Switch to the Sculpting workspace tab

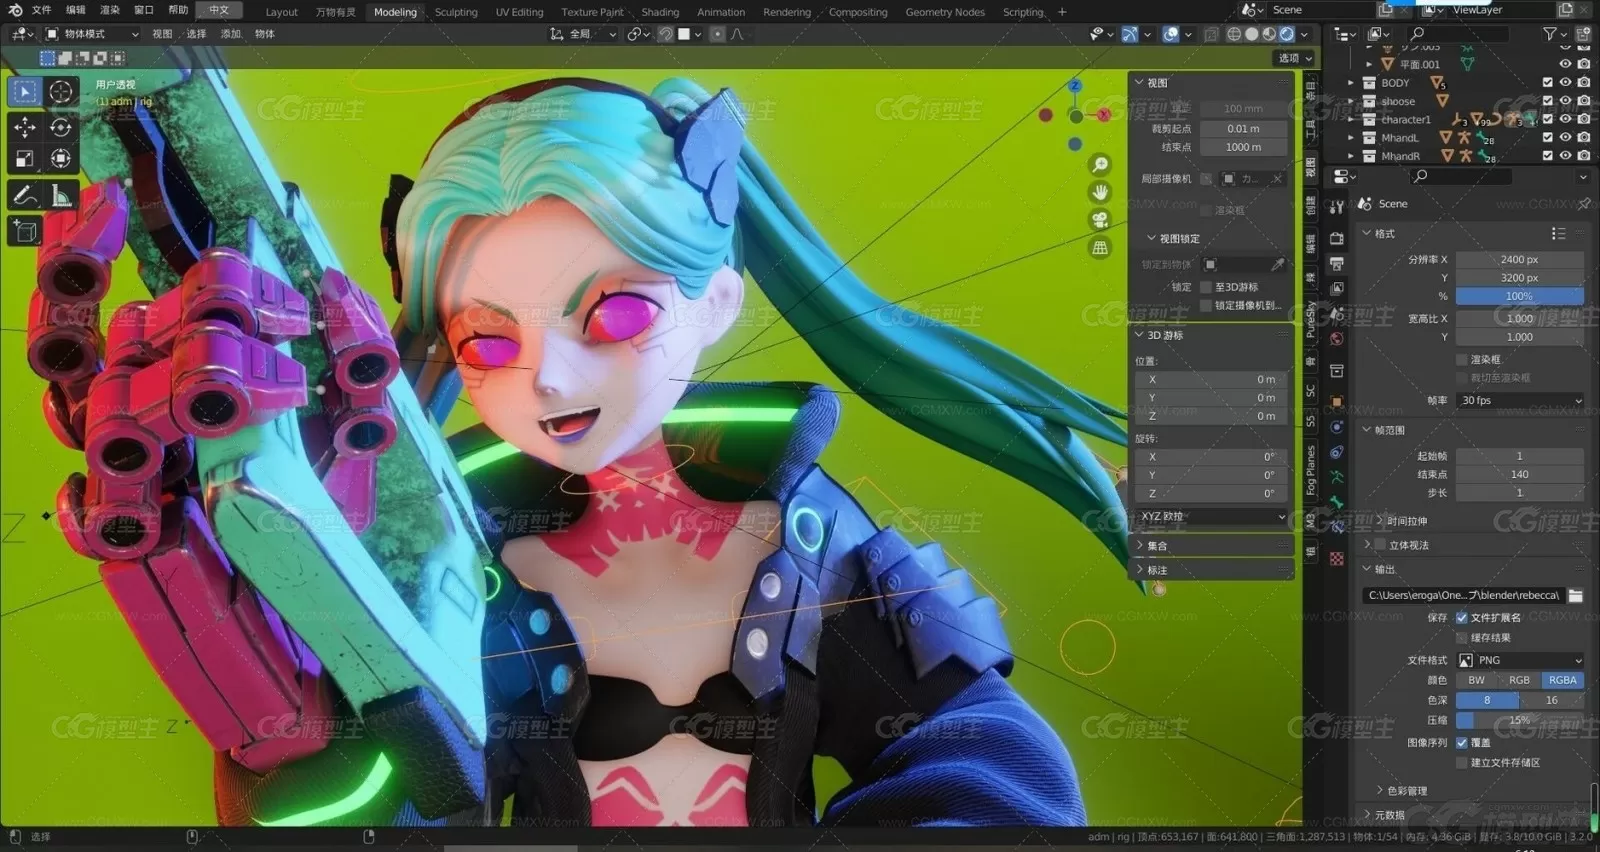tap(456, 12)
